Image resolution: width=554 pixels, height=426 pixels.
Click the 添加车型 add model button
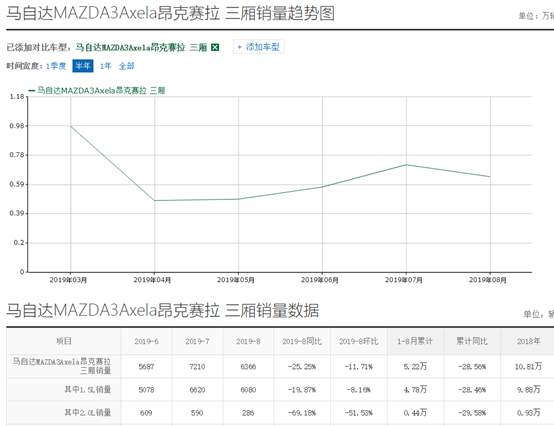tap(259, 47)
